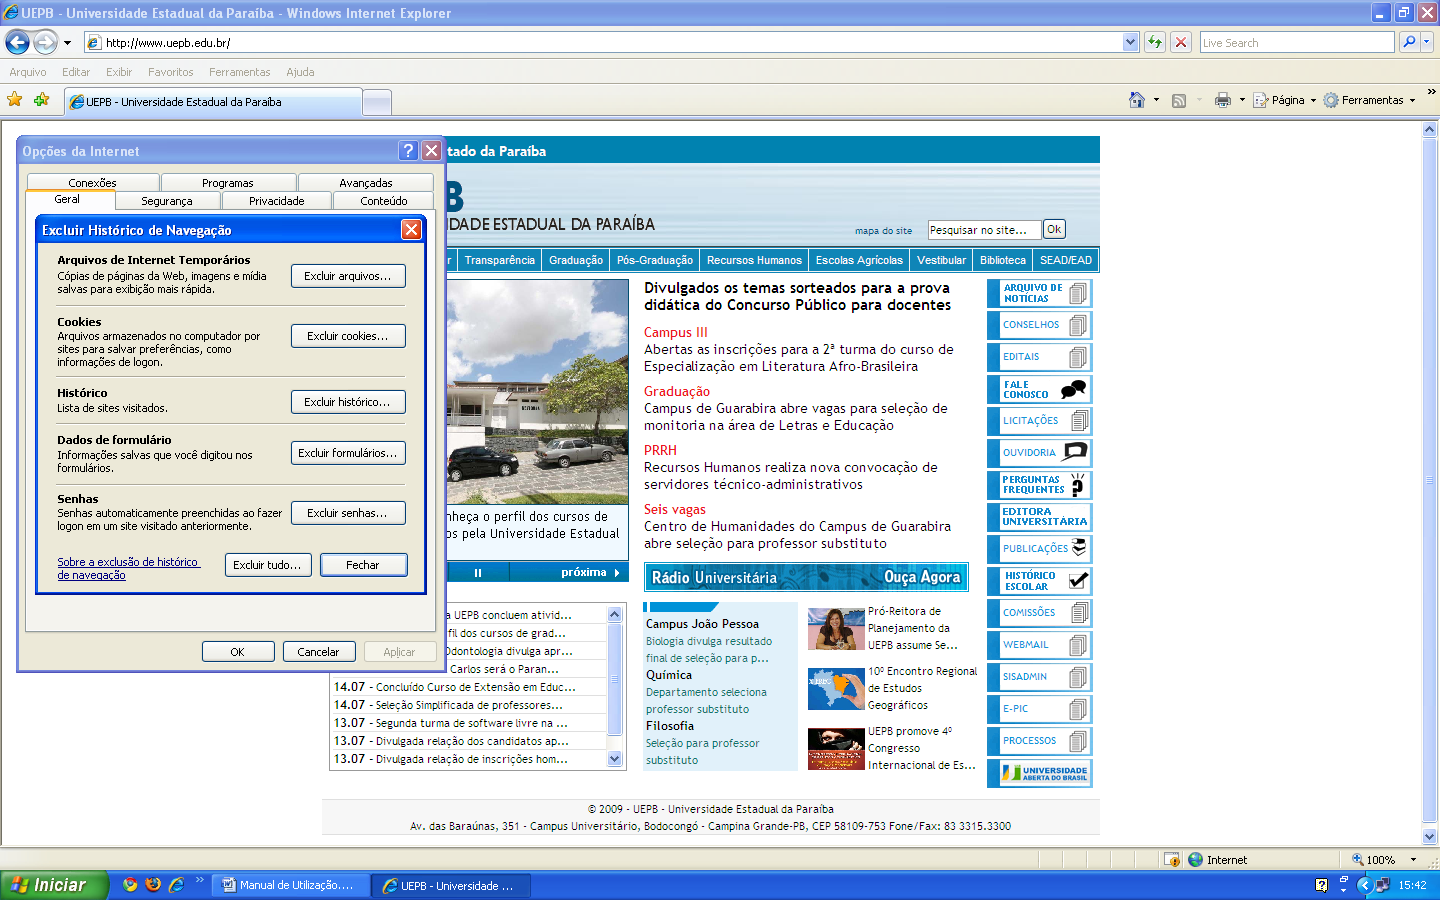The image size is (1440, 900).
Task: Expand the command bar overflow chevron
Action: coord(1431,92)
